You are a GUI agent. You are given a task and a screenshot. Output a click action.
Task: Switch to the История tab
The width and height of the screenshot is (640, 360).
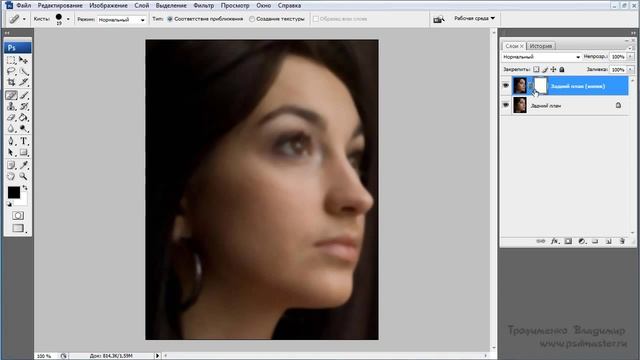(541, 46)
